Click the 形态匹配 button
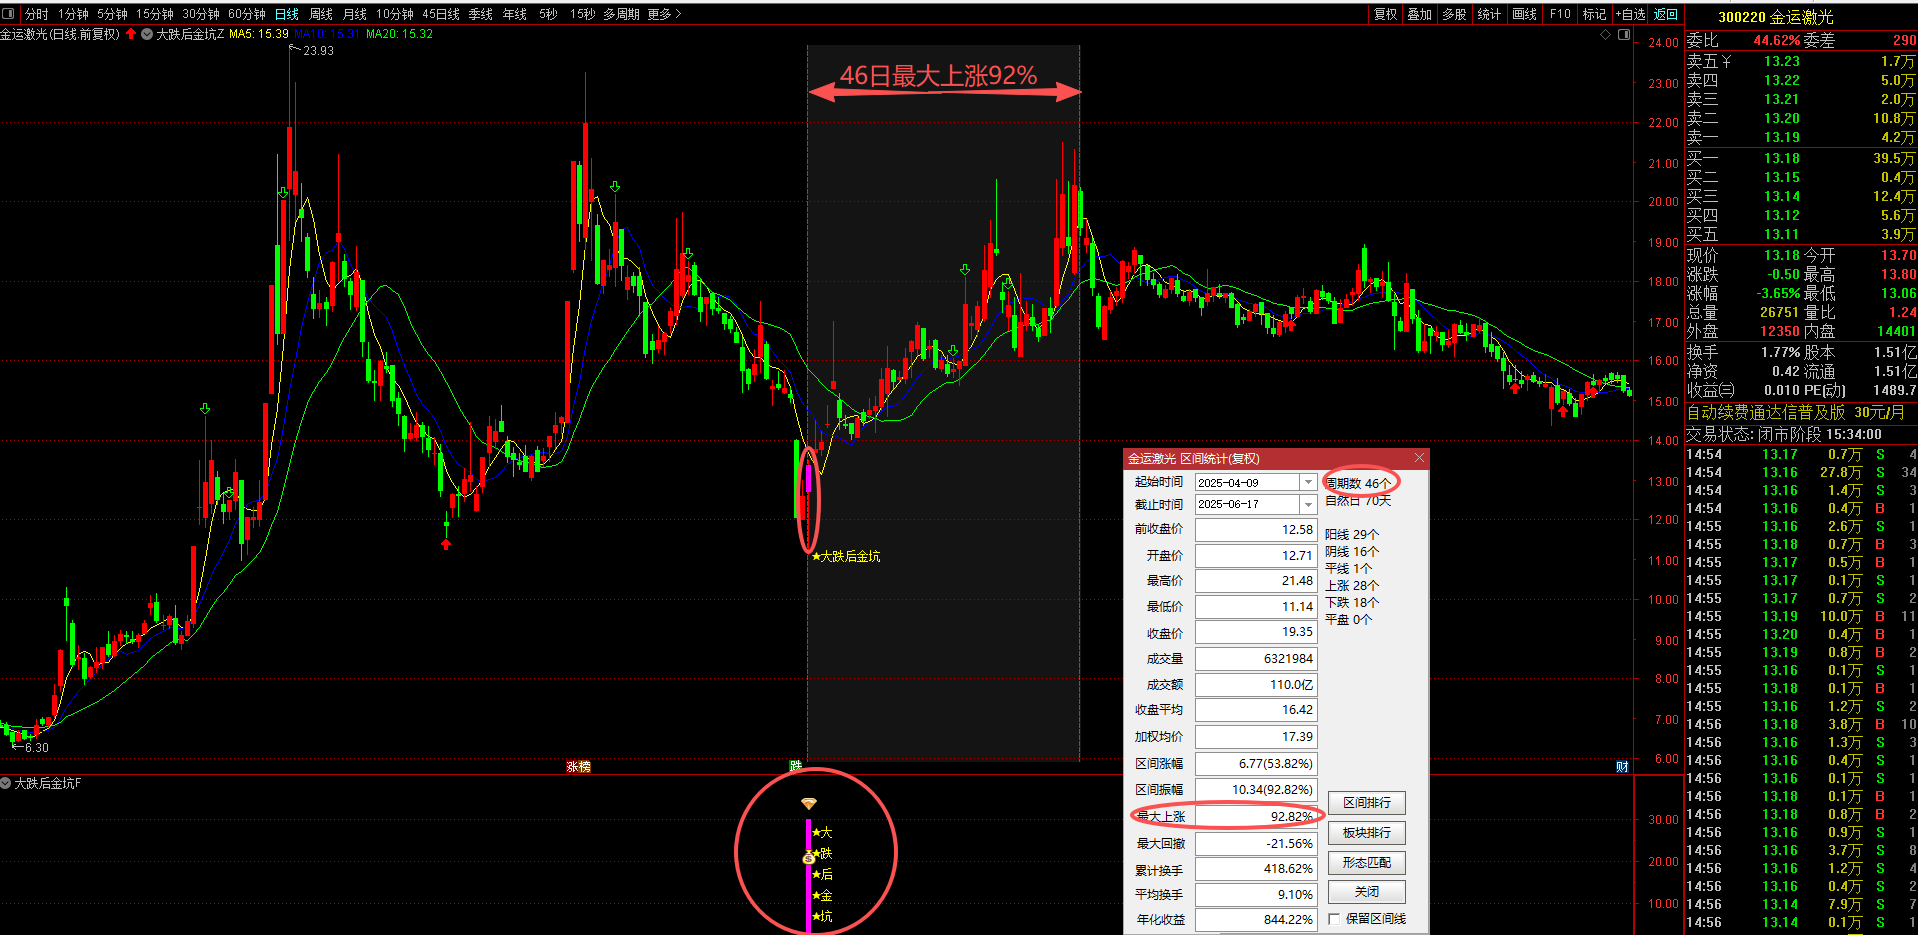Viewport: 1918px width, 935px height. coord(1367,862)
